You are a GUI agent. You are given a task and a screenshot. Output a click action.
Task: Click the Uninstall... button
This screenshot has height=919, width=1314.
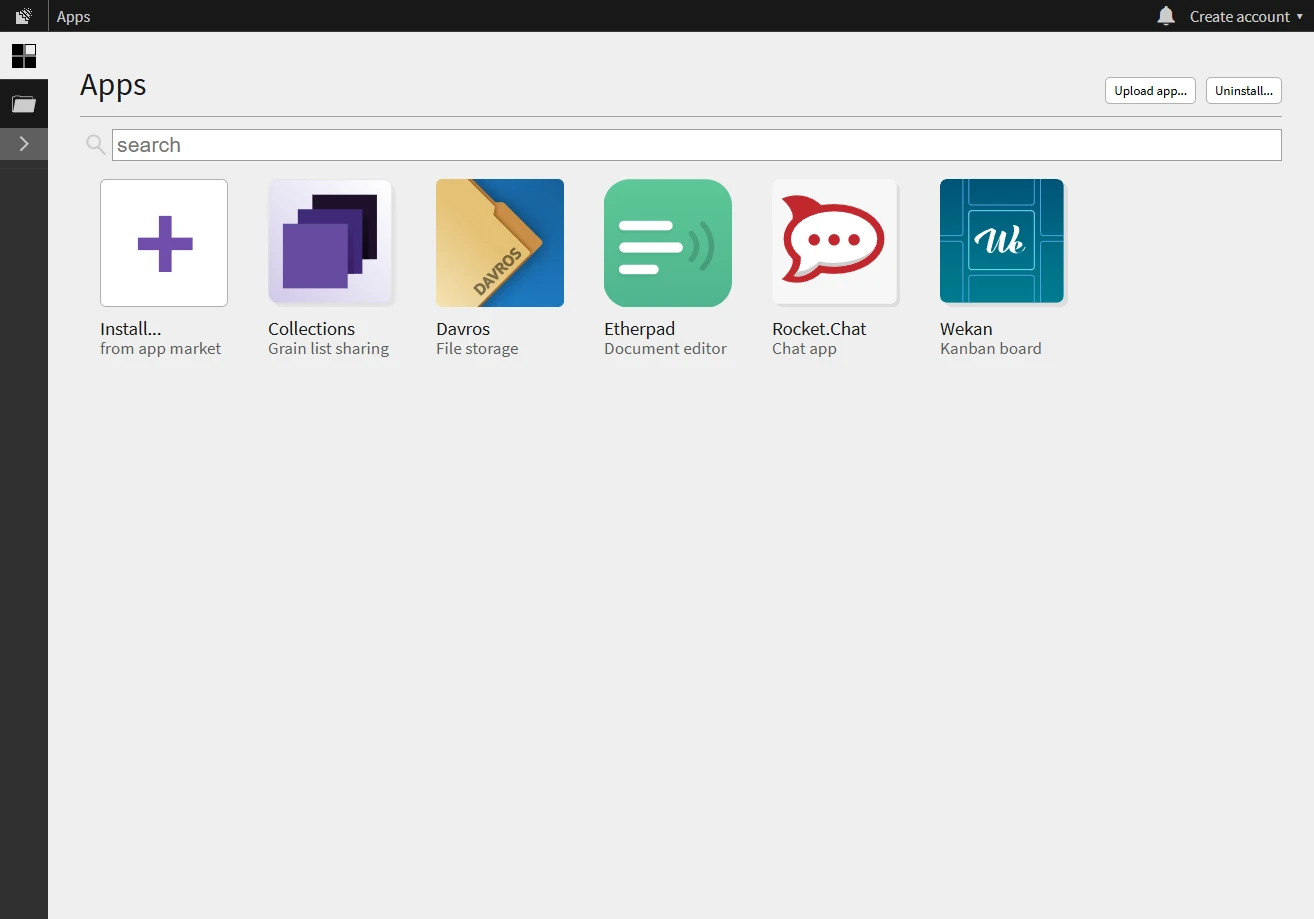pos(1244,91)
